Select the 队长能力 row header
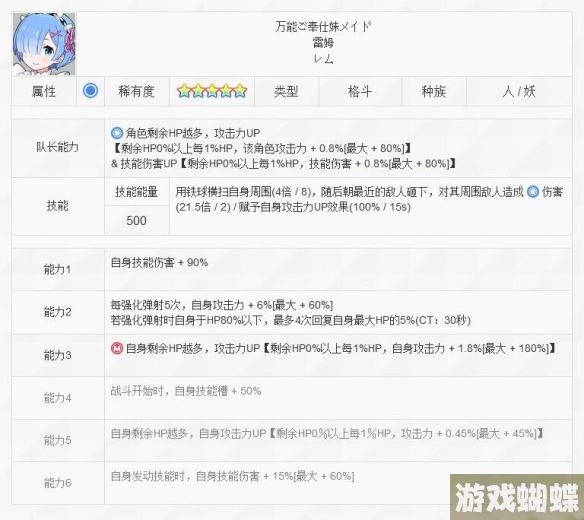The width and height of the screenshot is (584, 520). [58, 148]
